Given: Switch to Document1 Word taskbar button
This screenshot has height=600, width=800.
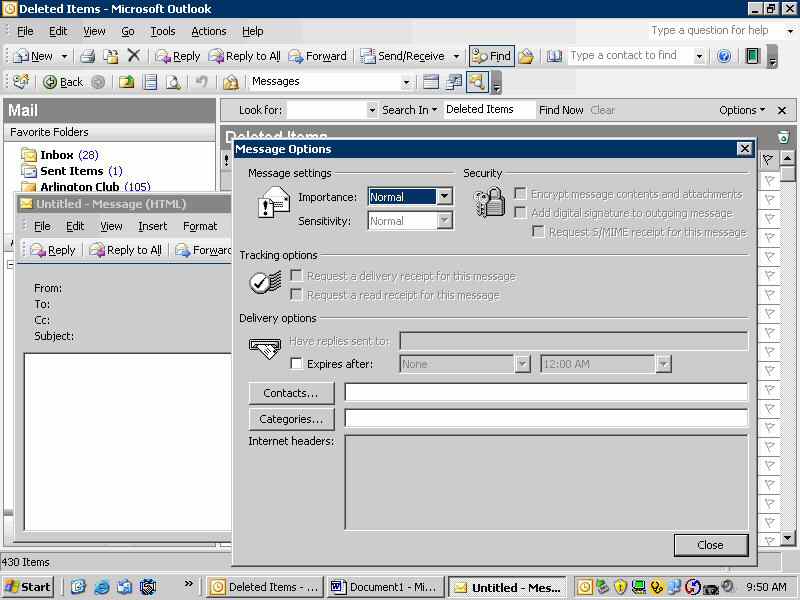Looking at the screenshot, I should pos(386,587).
